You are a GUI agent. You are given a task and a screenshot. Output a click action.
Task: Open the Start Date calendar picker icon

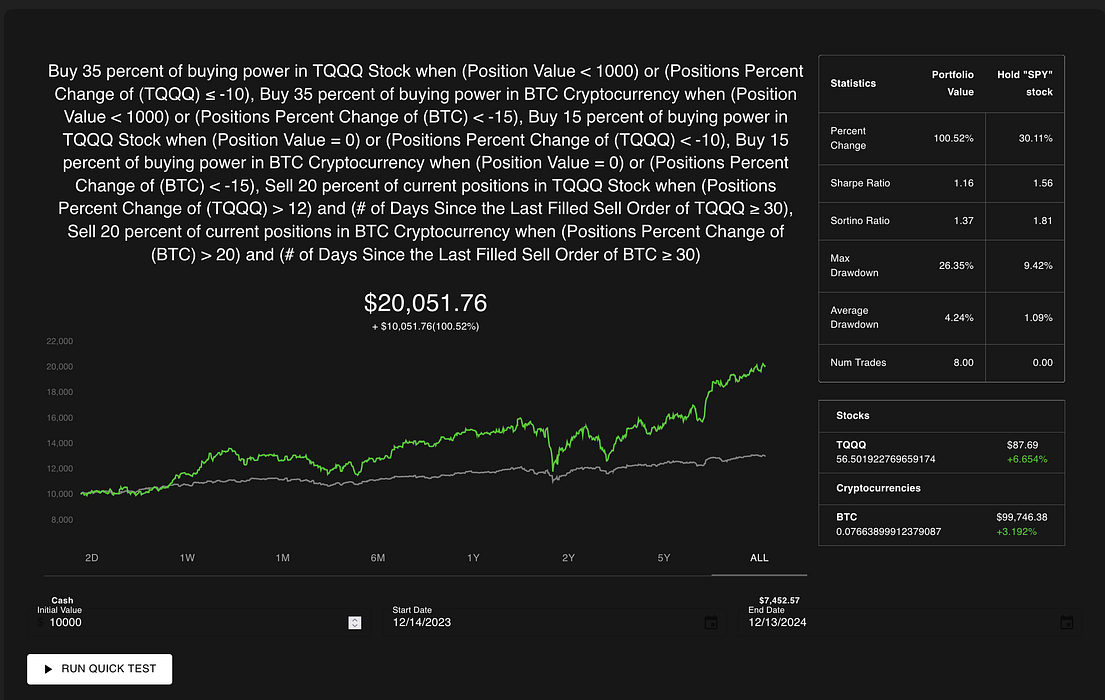[x=711, y=622]
